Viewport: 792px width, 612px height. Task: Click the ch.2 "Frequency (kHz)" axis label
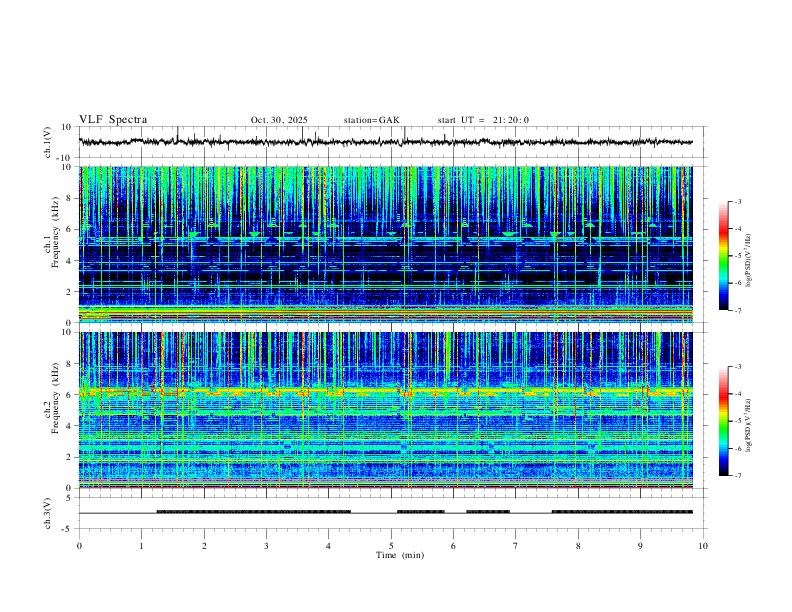55,398
